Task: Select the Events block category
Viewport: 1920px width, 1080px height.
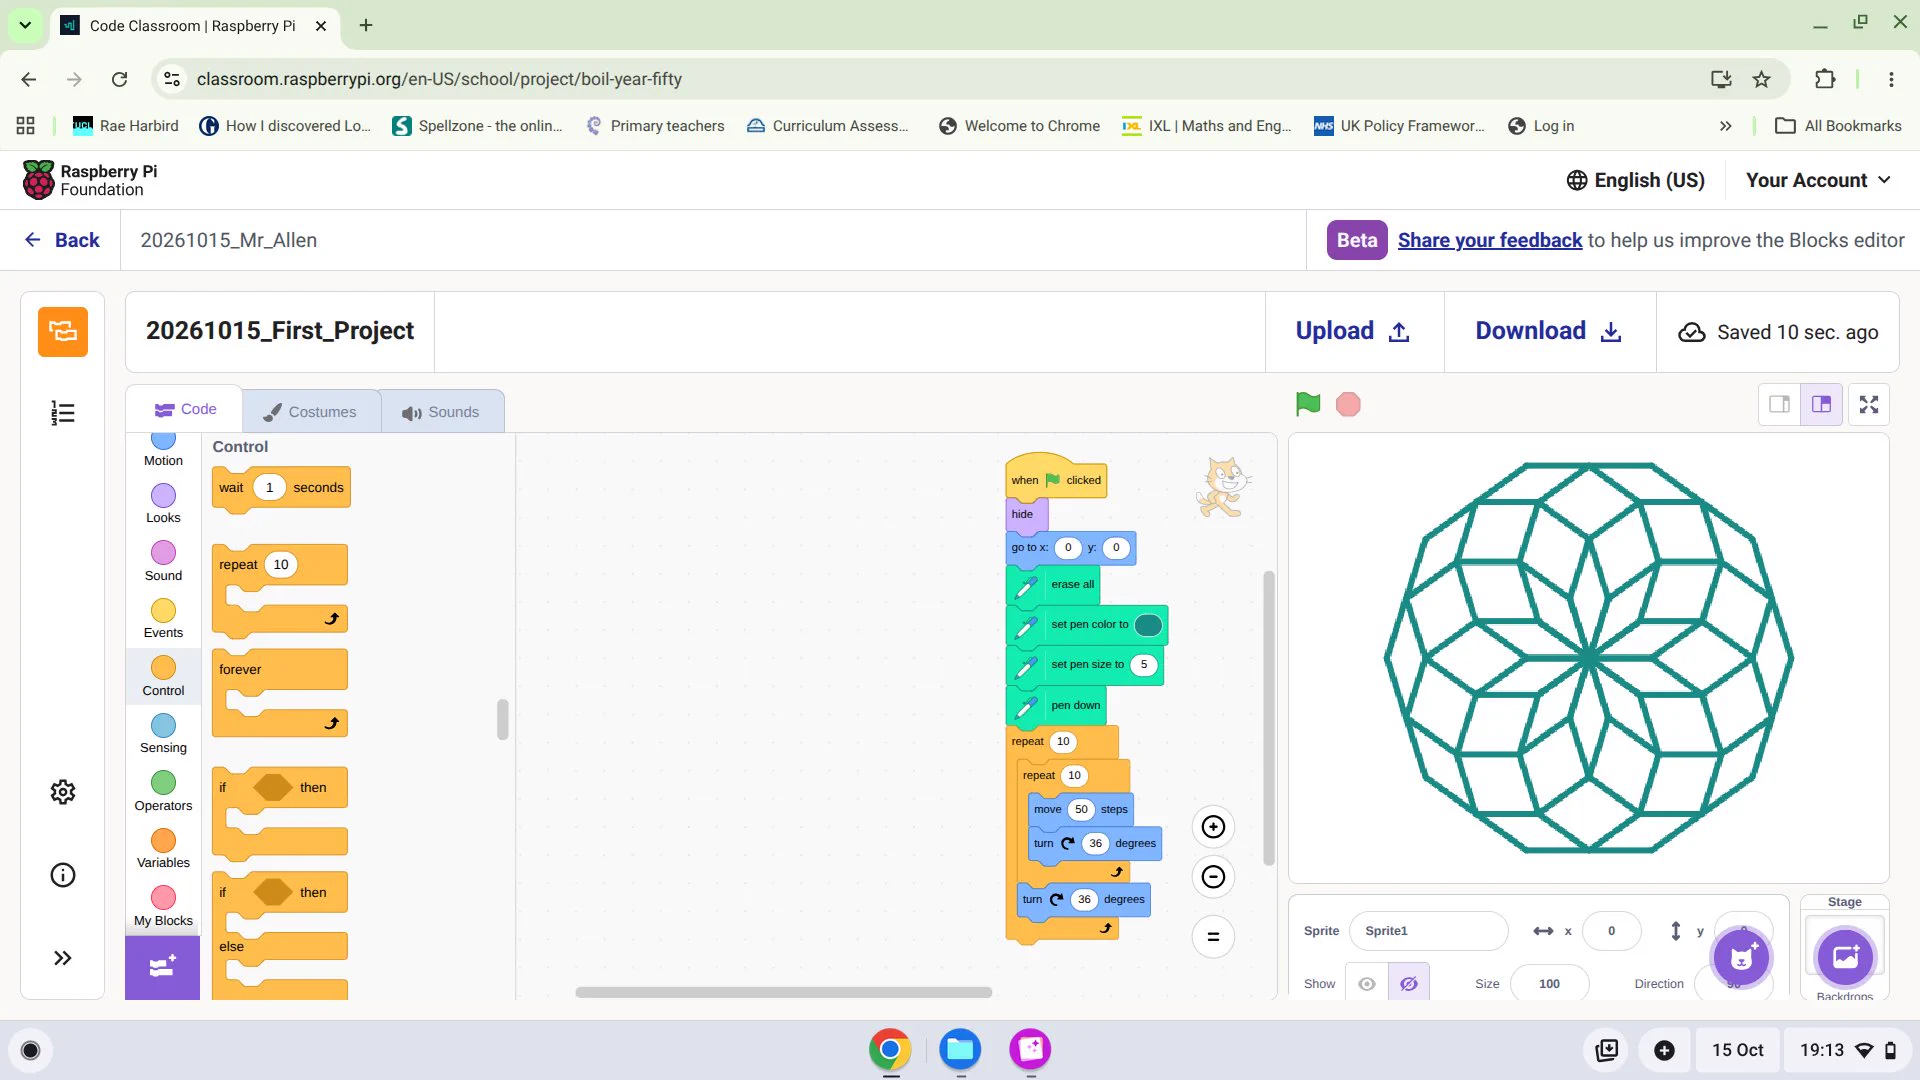Action: 163,619
